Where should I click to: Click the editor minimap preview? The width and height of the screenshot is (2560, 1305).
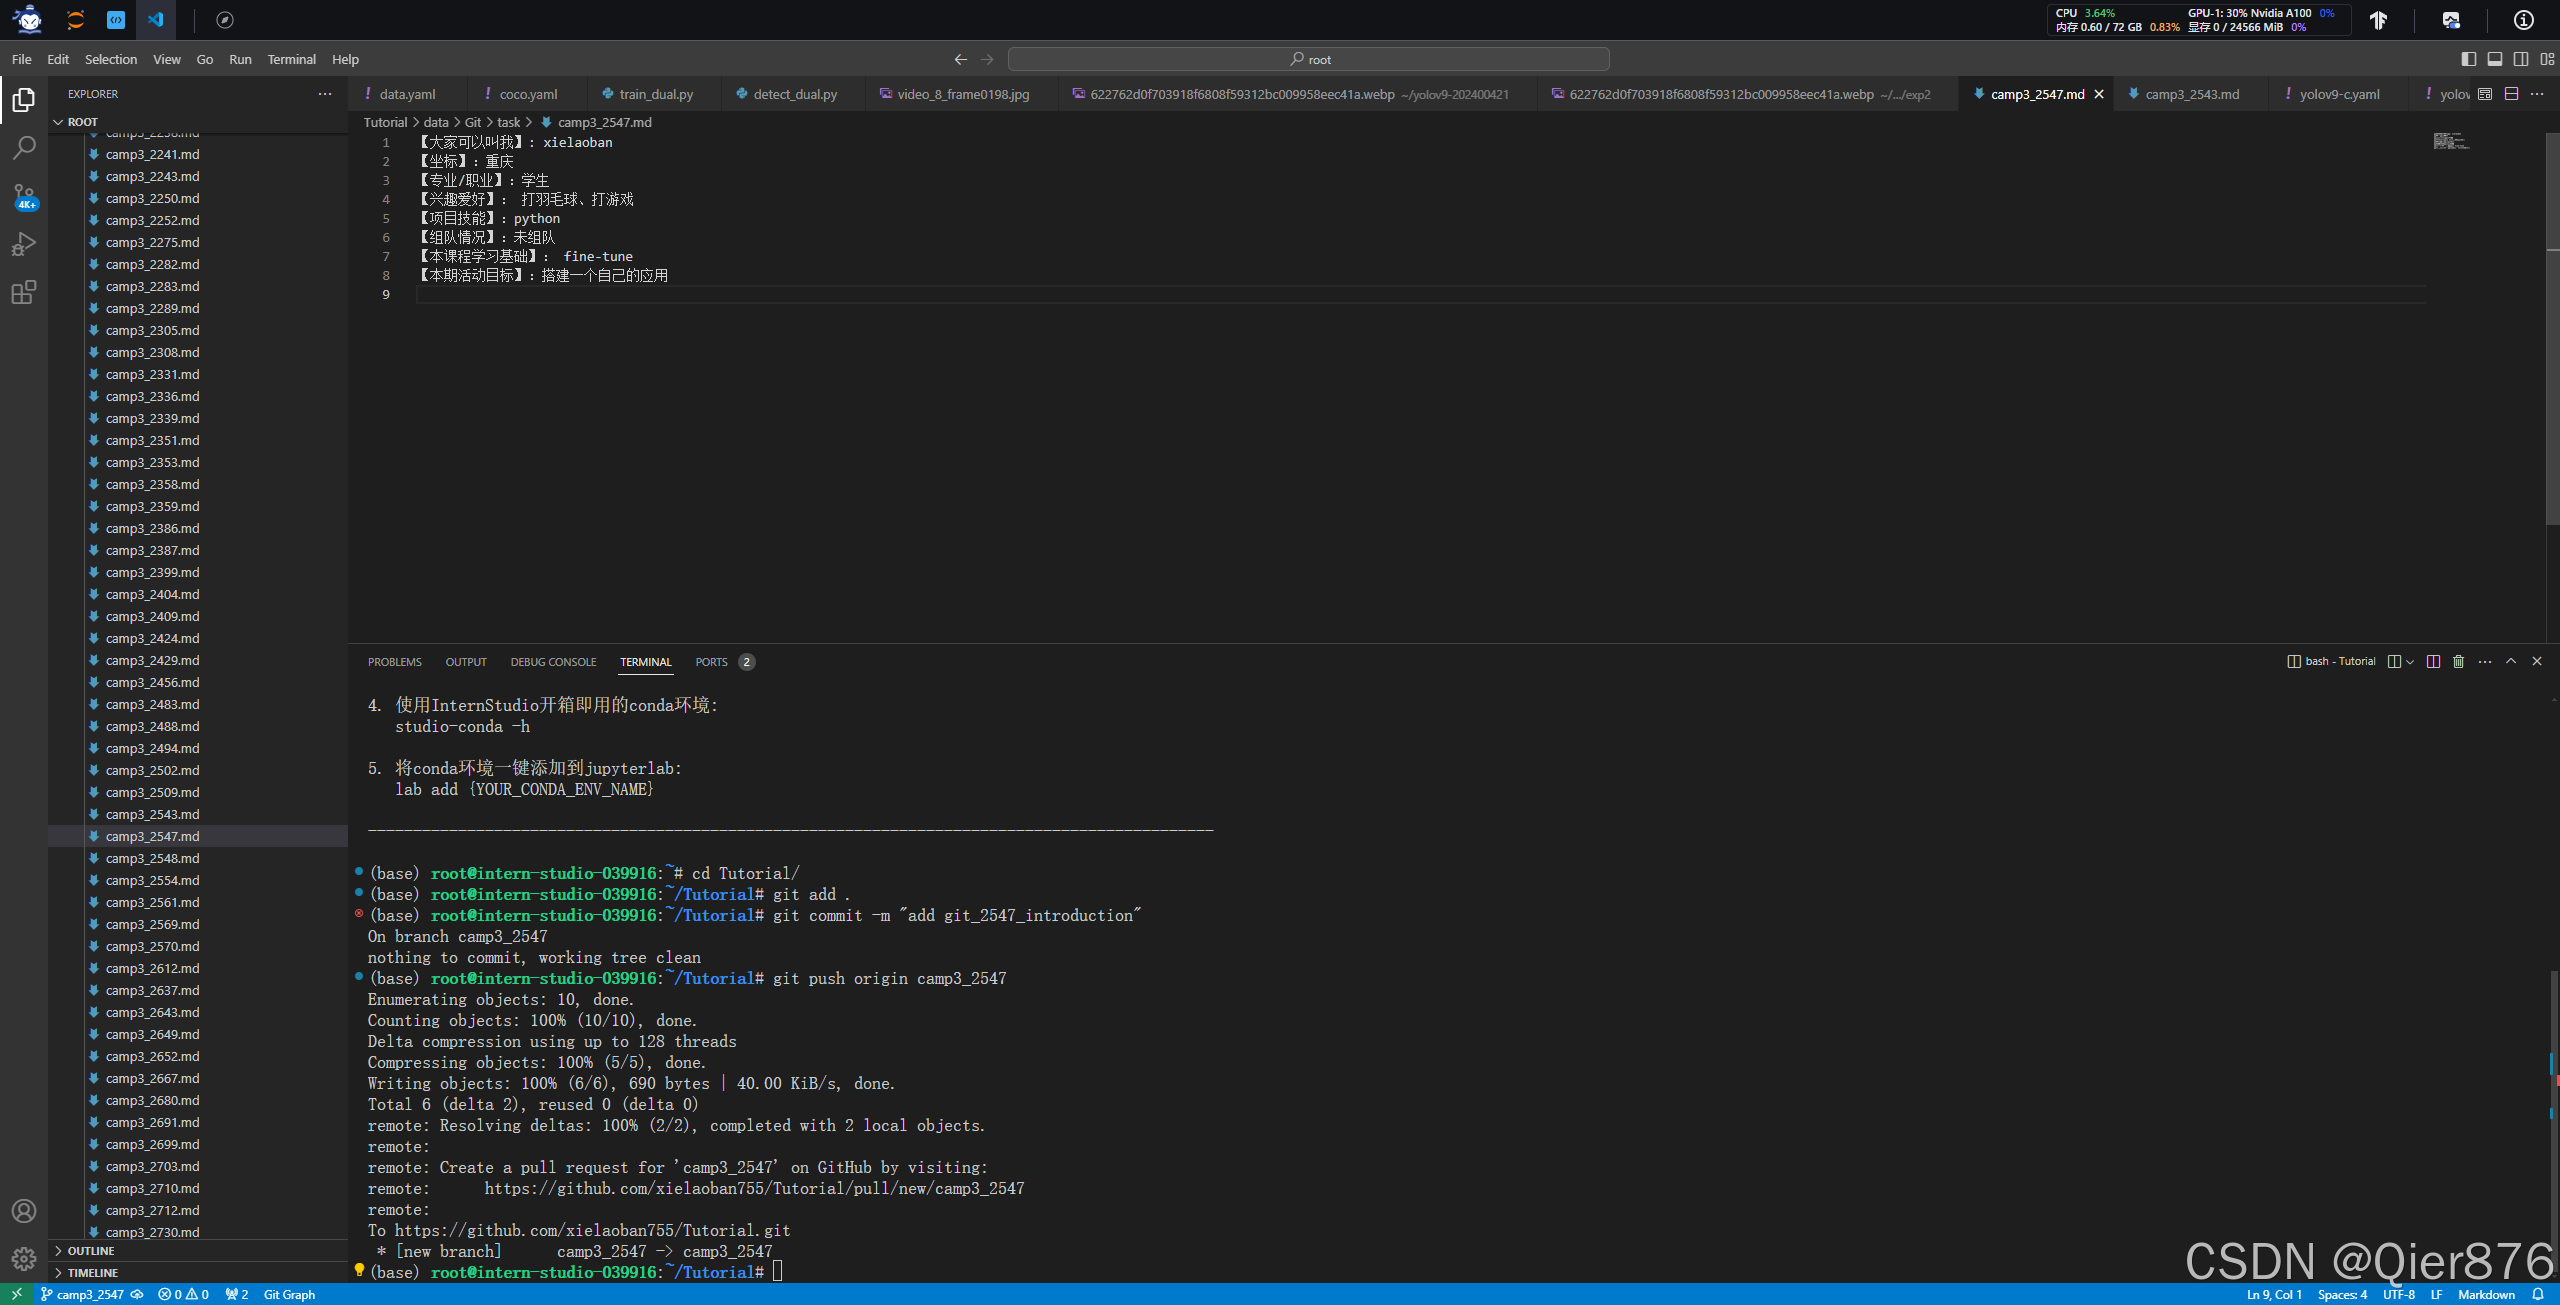[2450, 141]
